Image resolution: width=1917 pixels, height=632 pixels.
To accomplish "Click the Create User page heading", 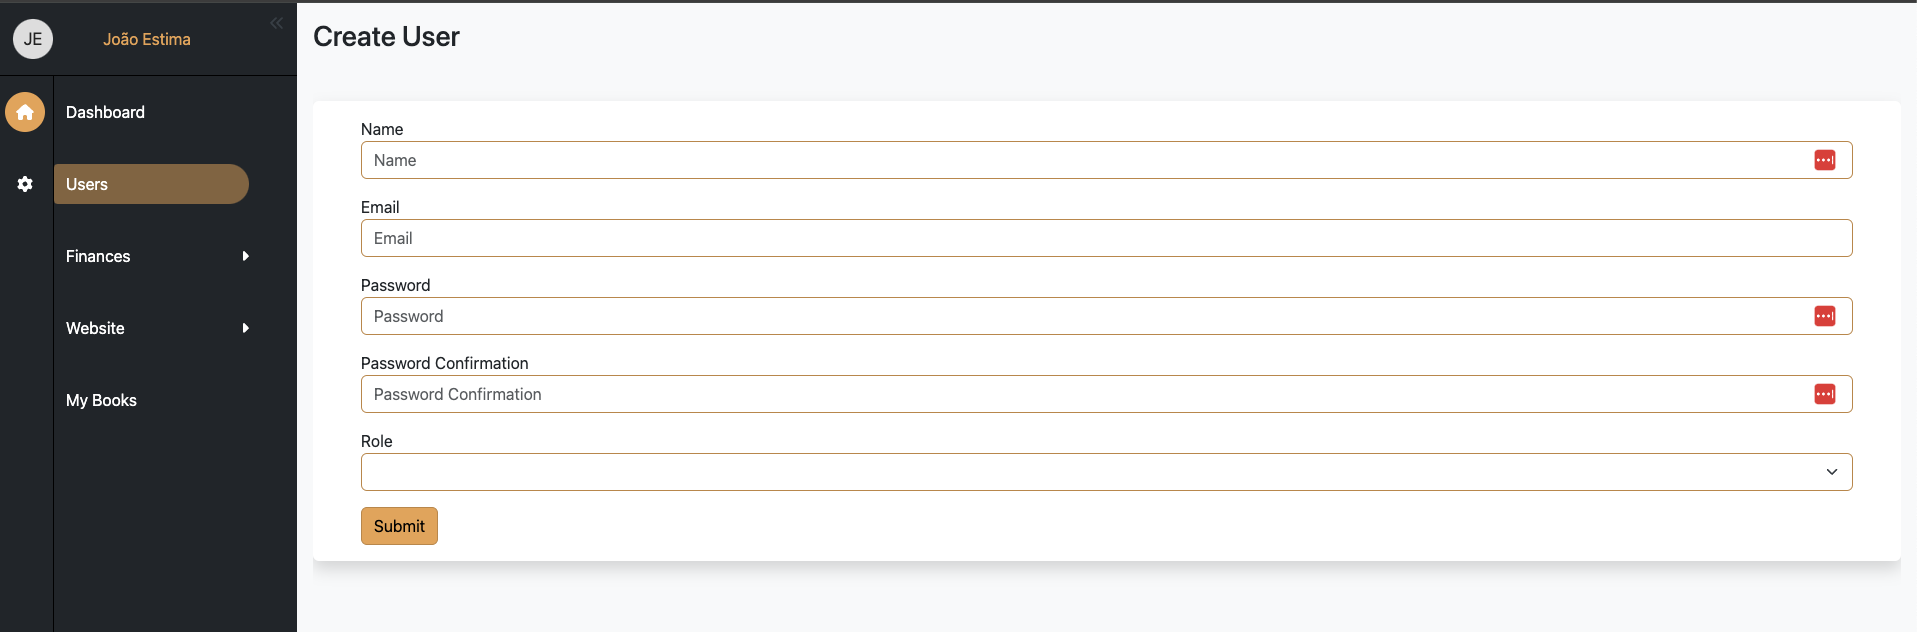I will click(386, 36).
